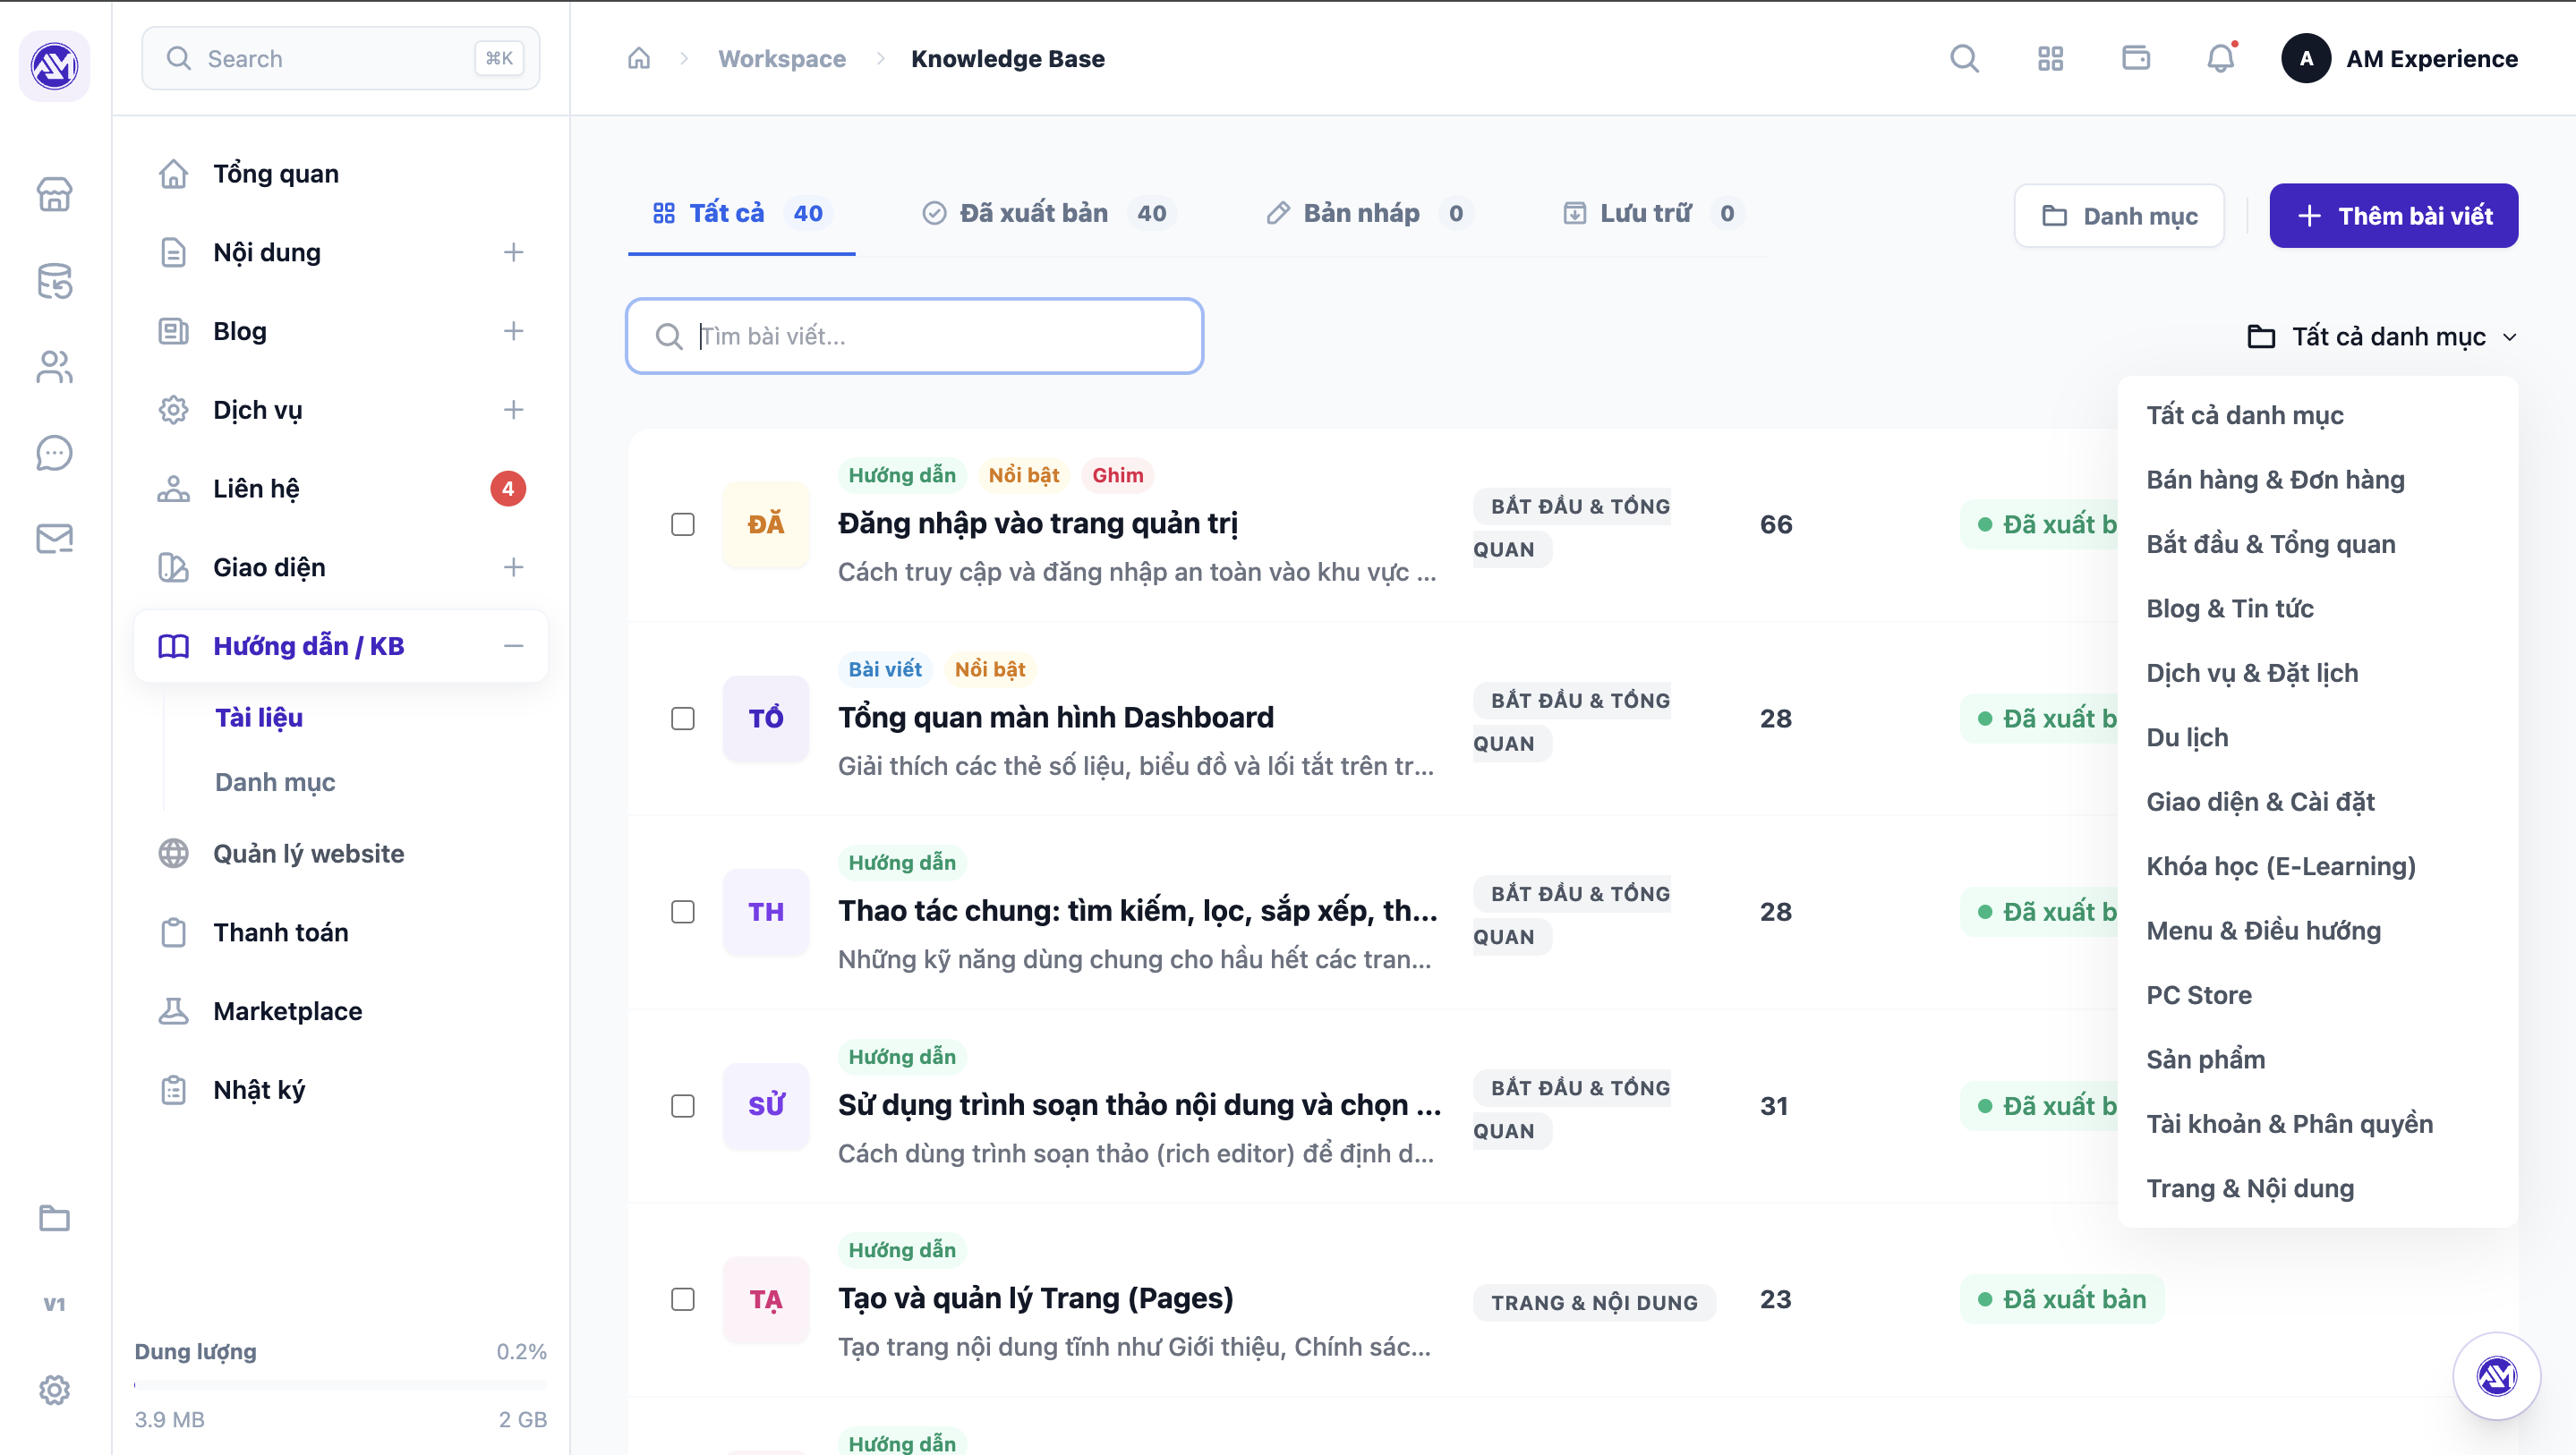Click the AM Experience profile avatar

(x=2307, y=59)
